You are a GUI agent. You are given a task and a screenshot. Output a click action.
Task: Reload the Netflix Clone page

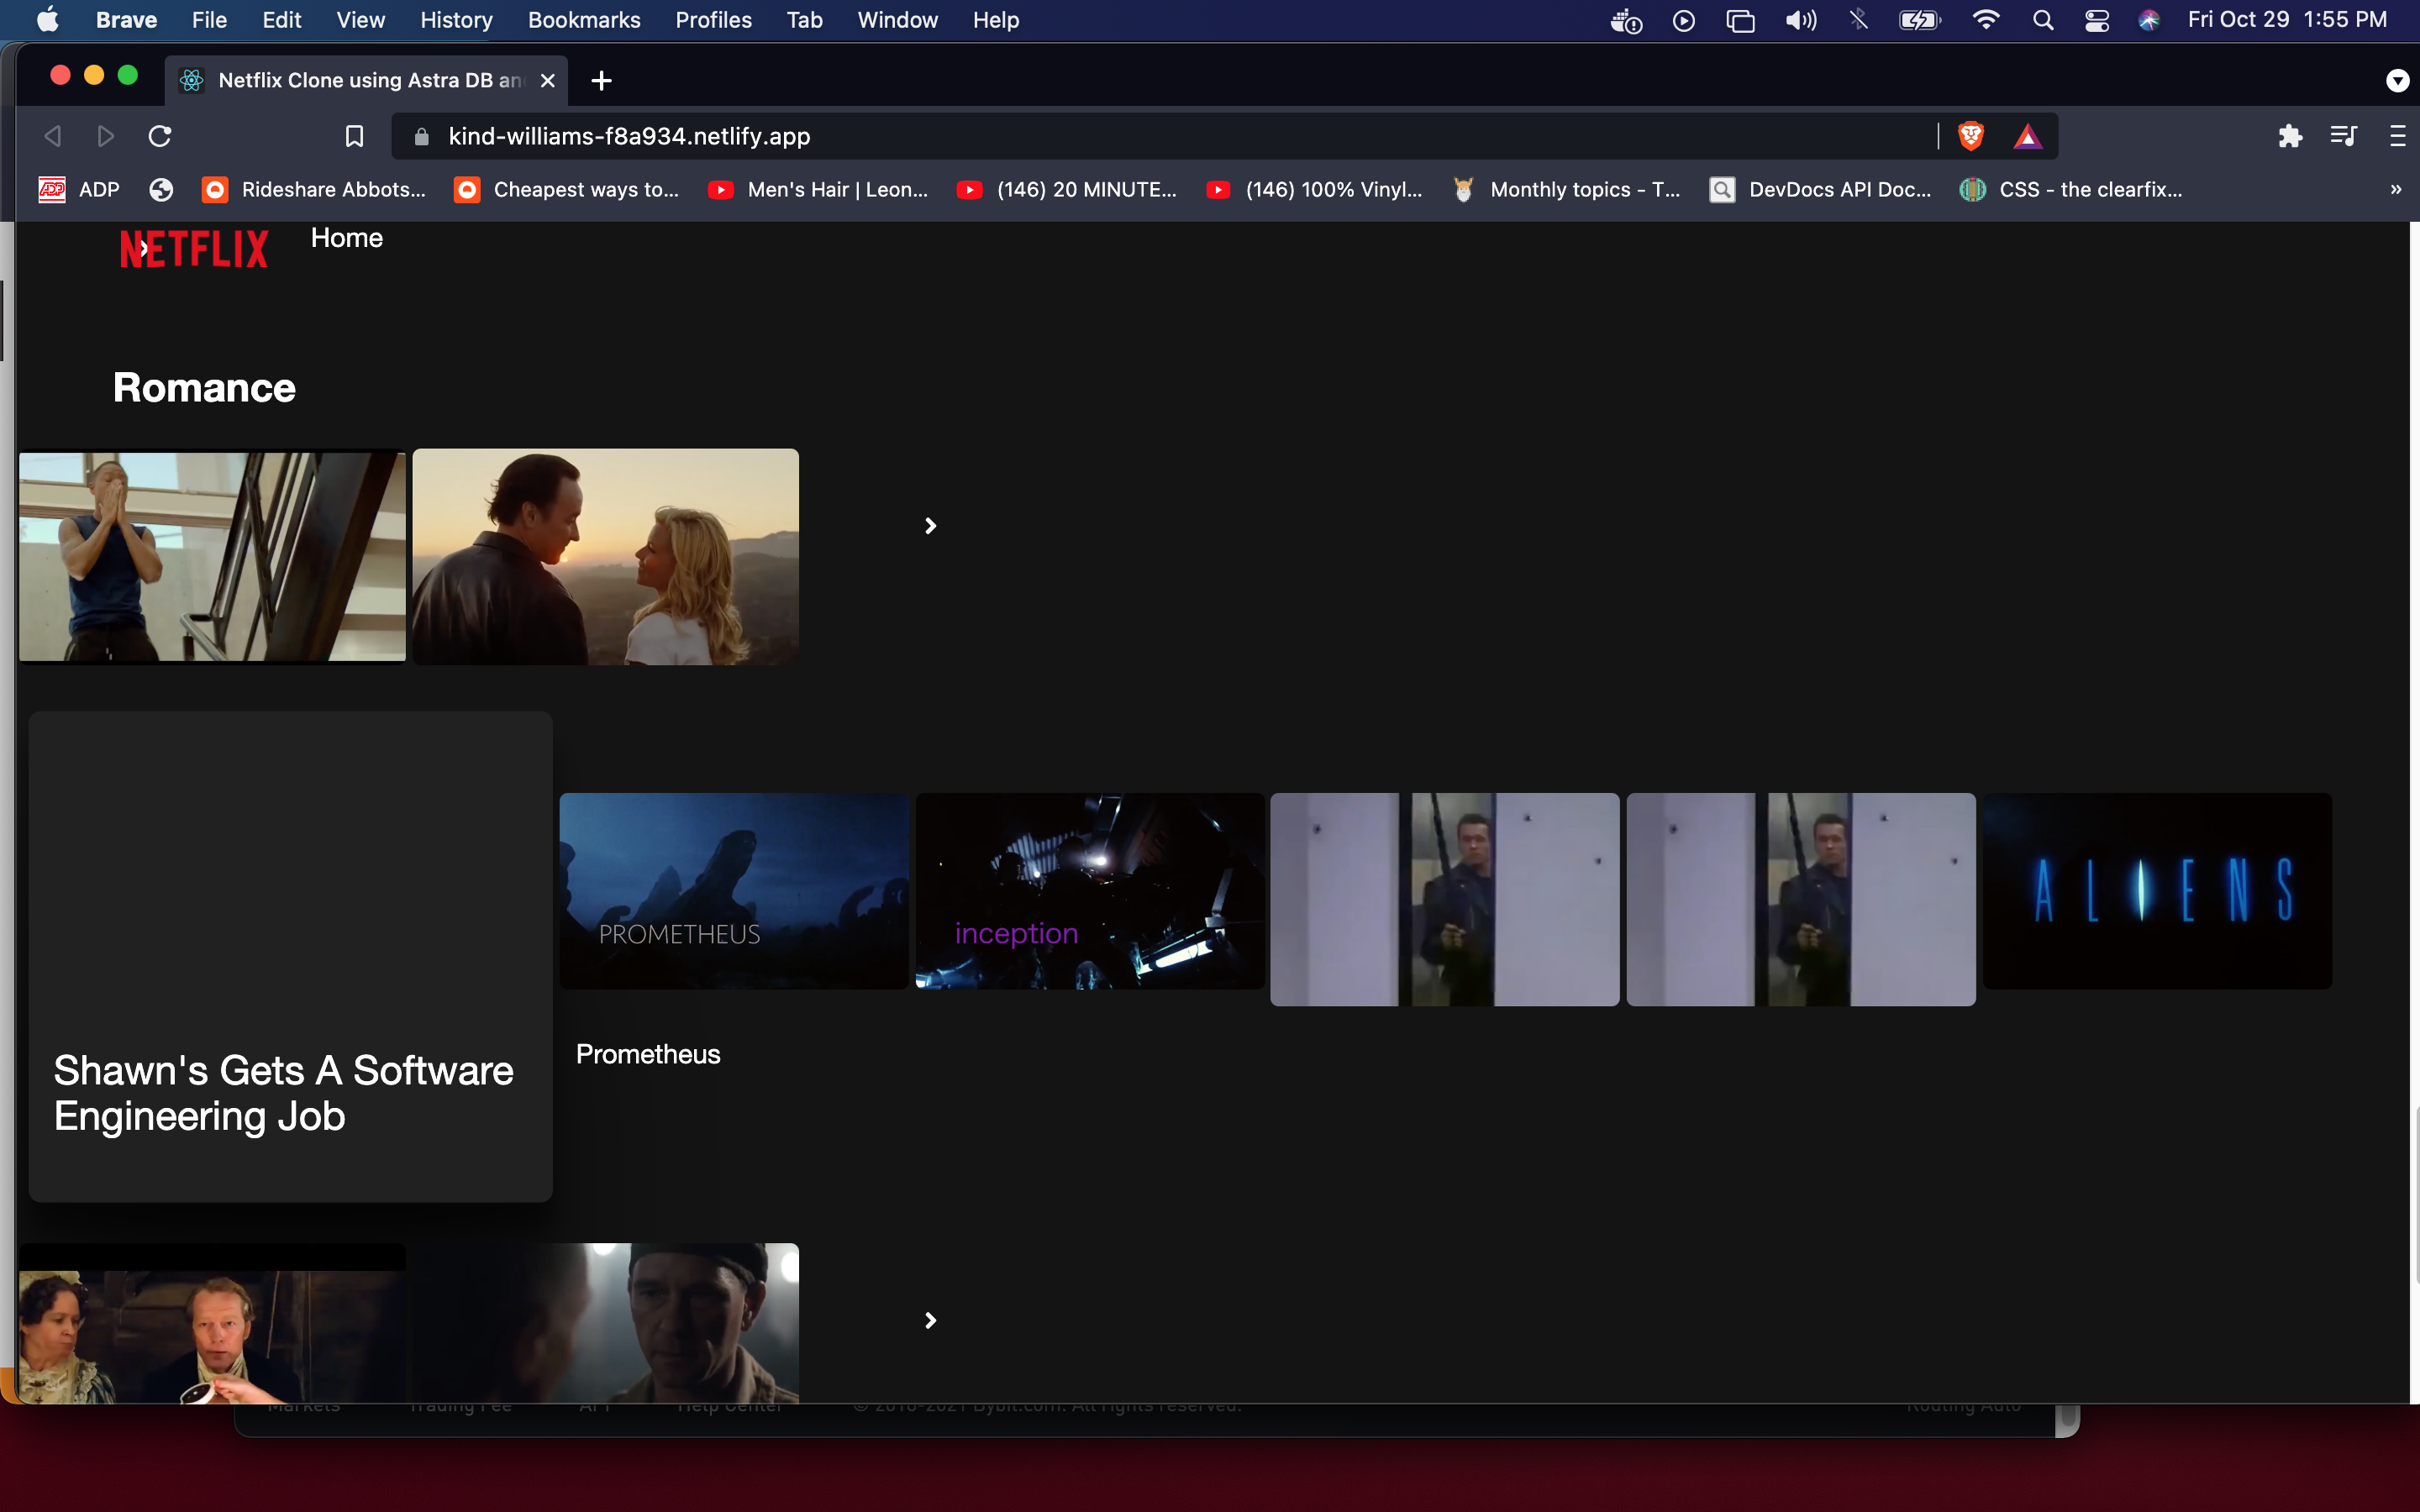point(159,136)
